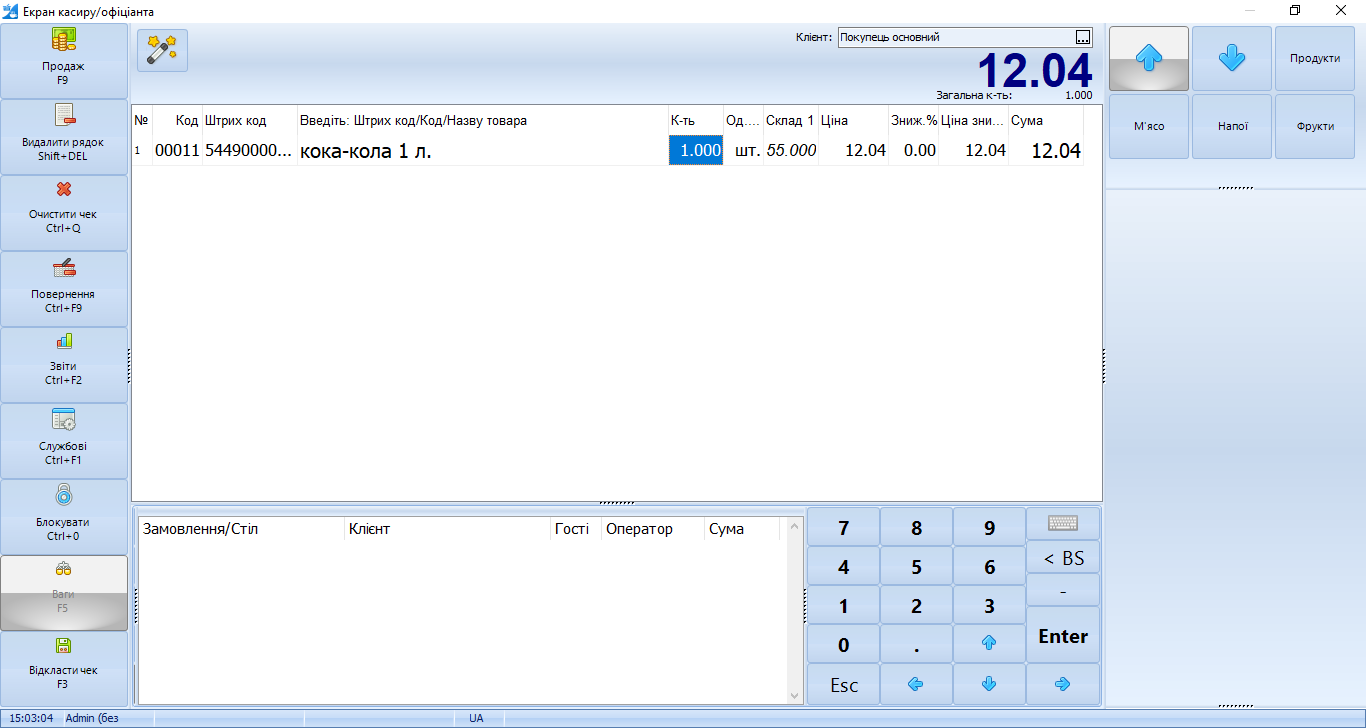
Task: Click numpad digit 9
Action: tap(990, 528)
